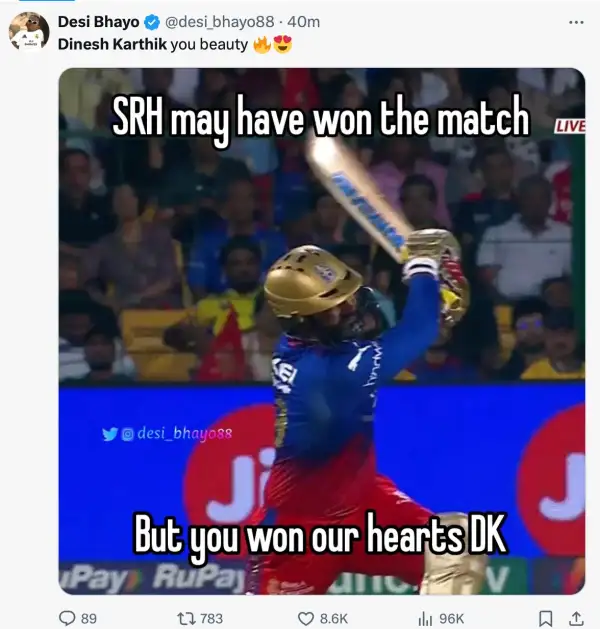Play the Dinesh Karthik video thumbnail
The width and height of the screenshot is (600, 629).
(322, 331)
